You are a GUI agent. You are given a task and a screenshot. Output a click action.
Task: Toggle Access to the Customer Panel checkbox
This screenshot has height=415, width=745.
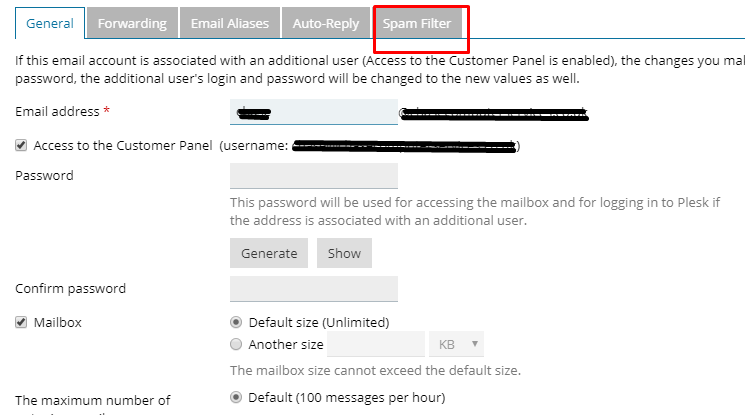22,146
